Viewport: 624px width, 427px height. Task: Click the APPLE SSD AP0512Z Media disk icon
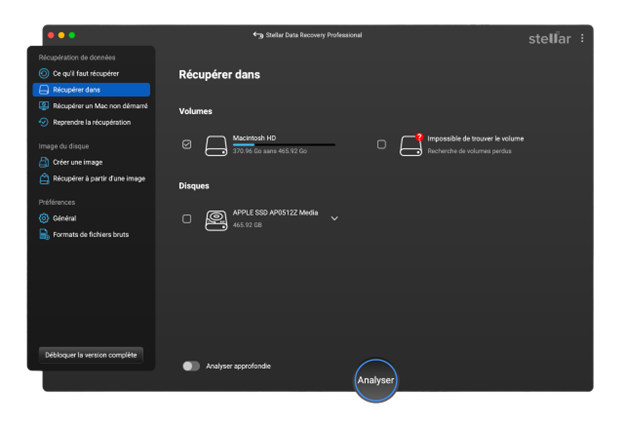coord(216,220)
